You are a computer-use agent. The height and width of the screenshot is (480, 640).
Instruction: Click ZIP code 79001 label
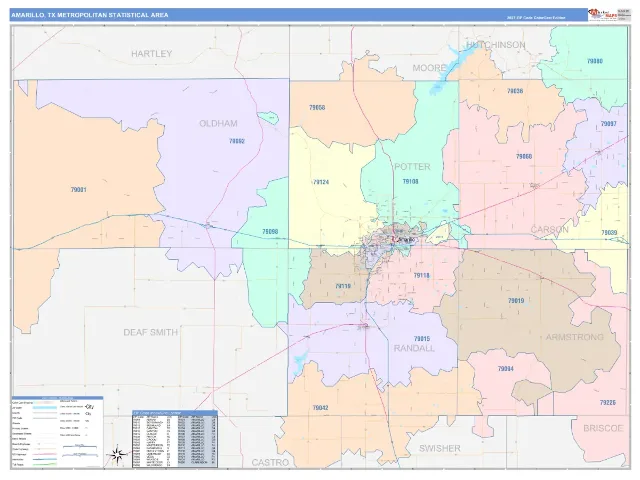pos(78,190)
